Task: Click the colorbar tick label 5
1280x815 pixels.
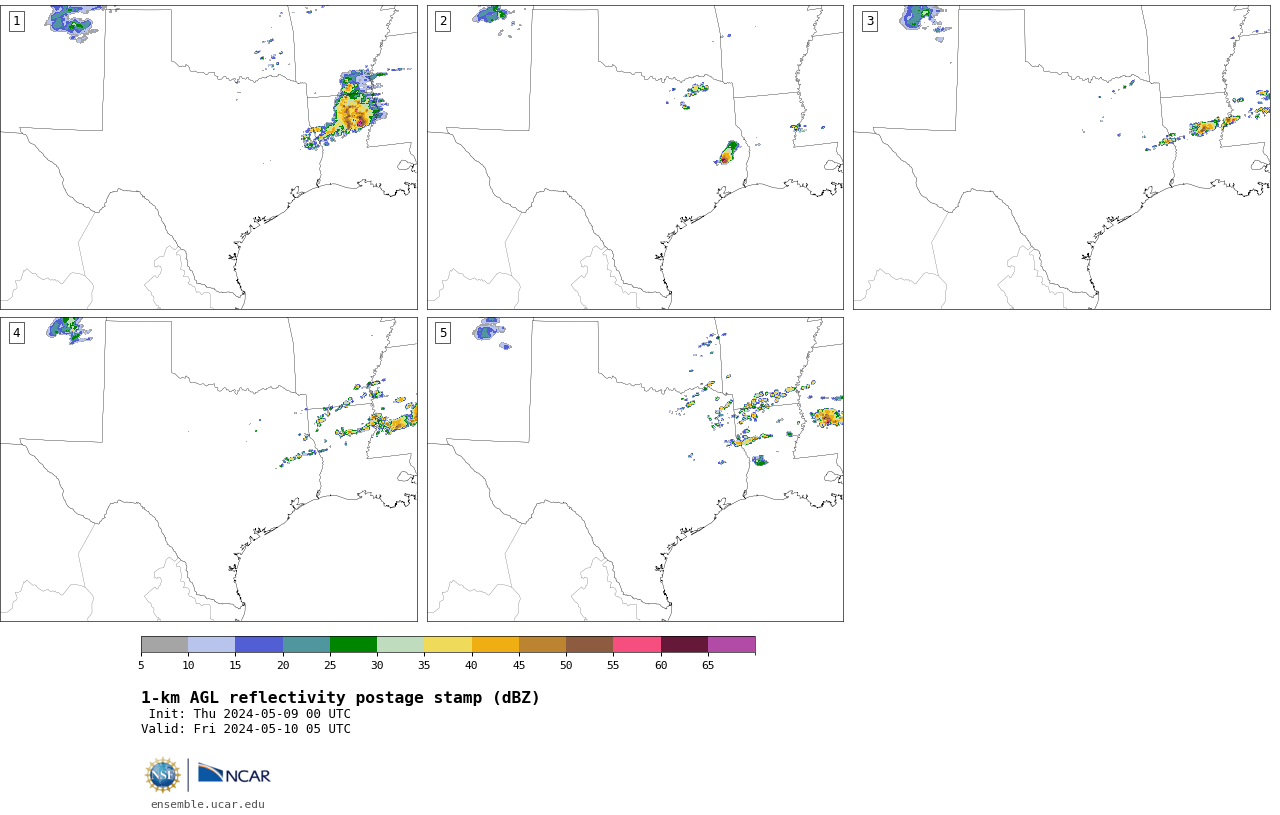Action: pos(141,665)
